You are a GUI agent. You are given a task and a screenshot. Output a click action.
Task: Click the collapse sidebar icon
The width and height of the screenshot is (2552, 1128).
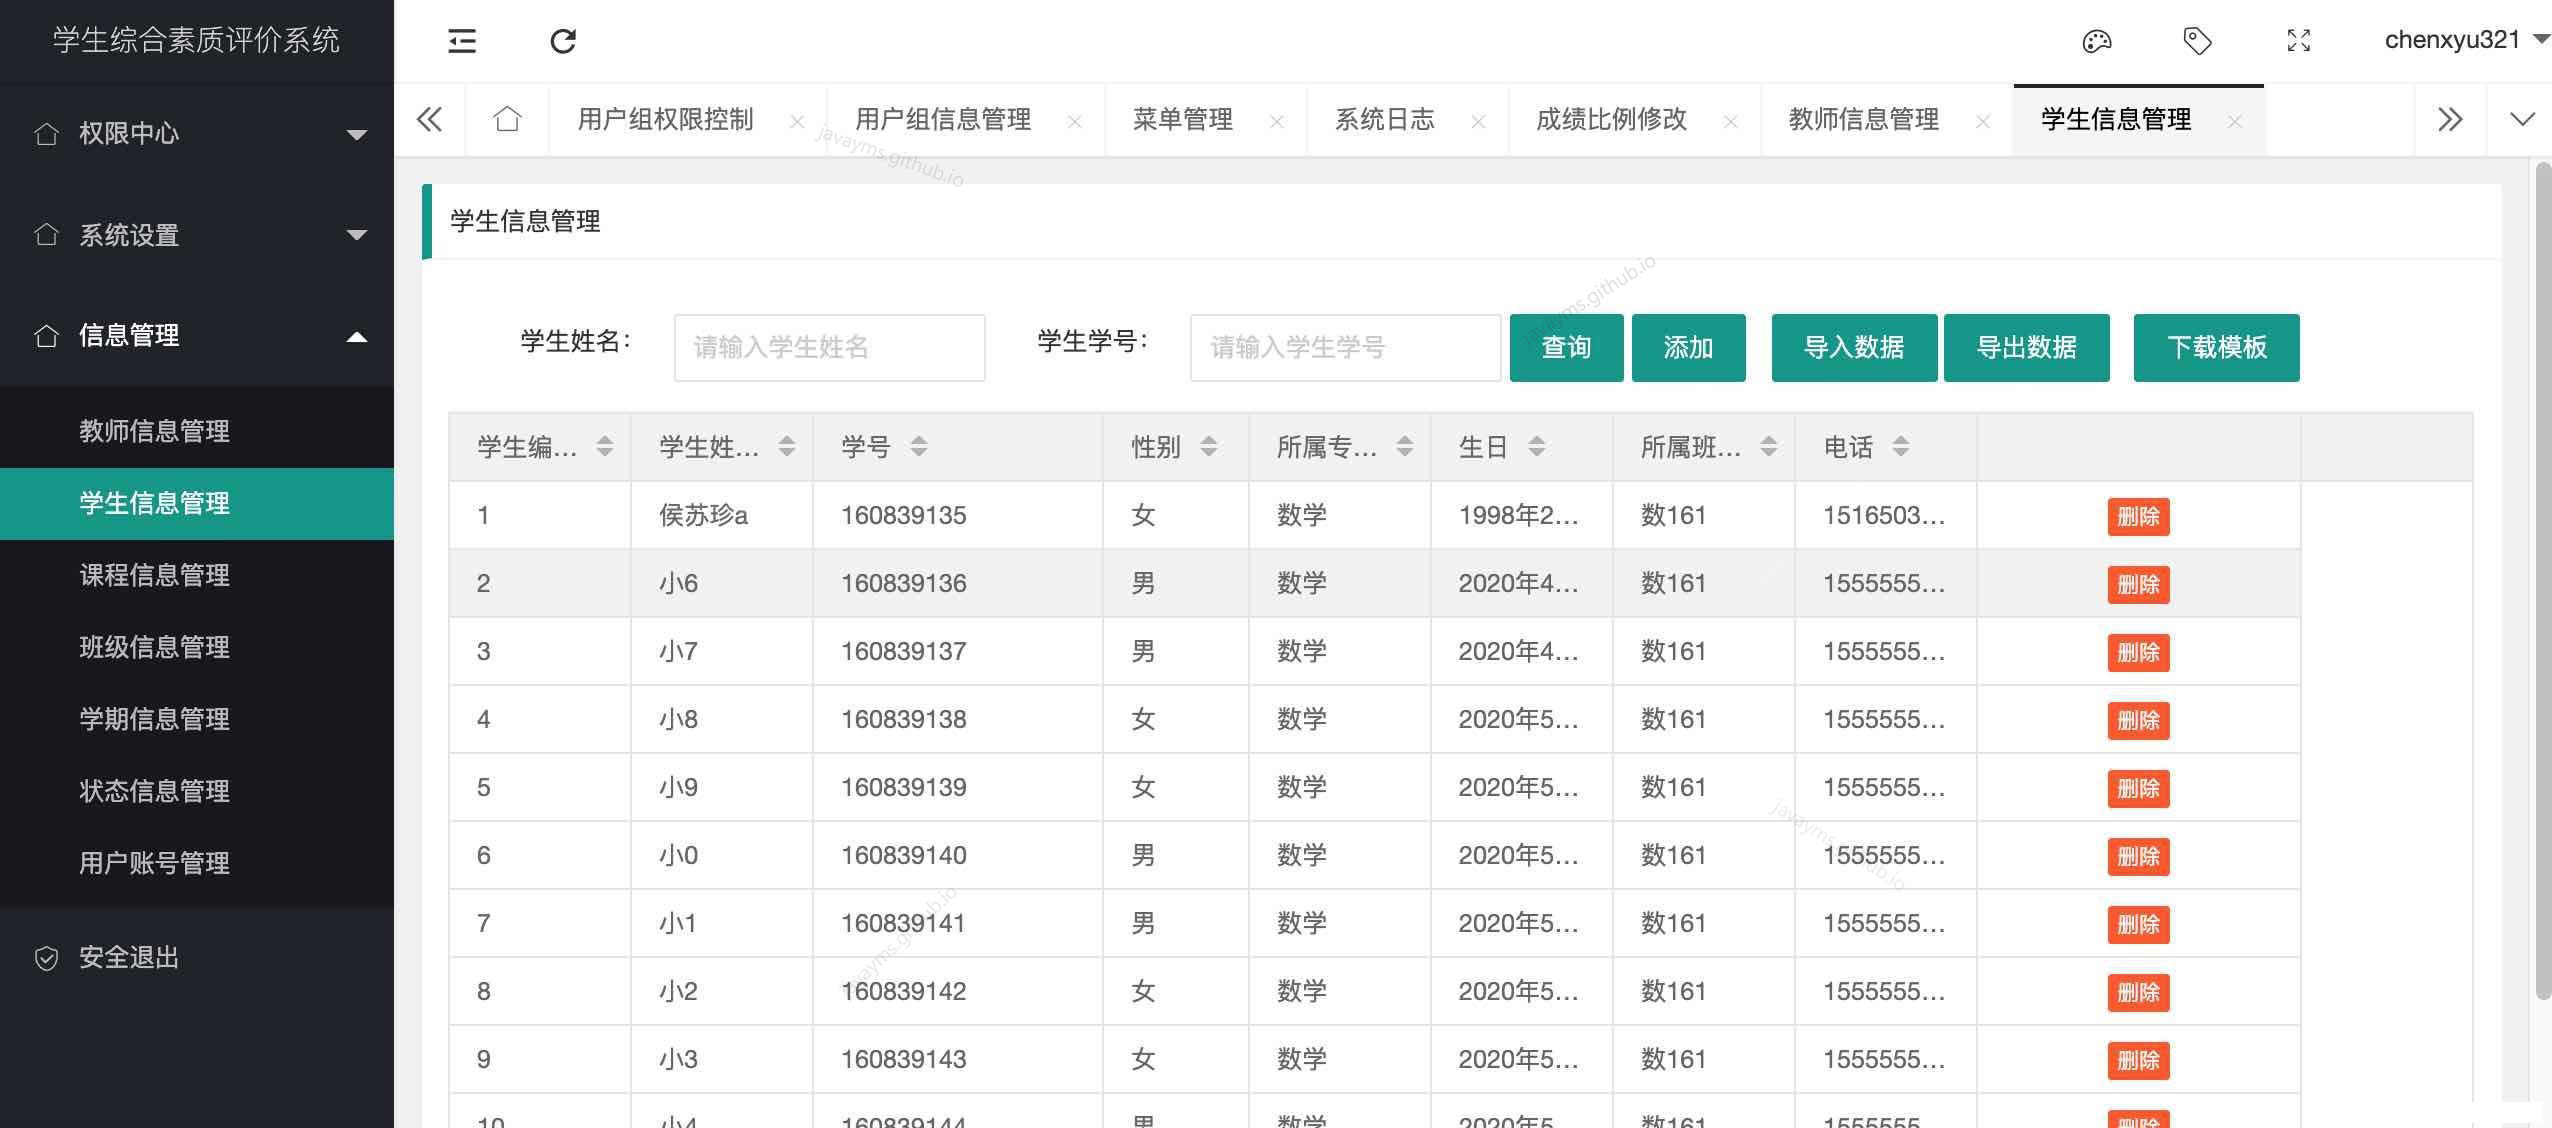[461, 41]
